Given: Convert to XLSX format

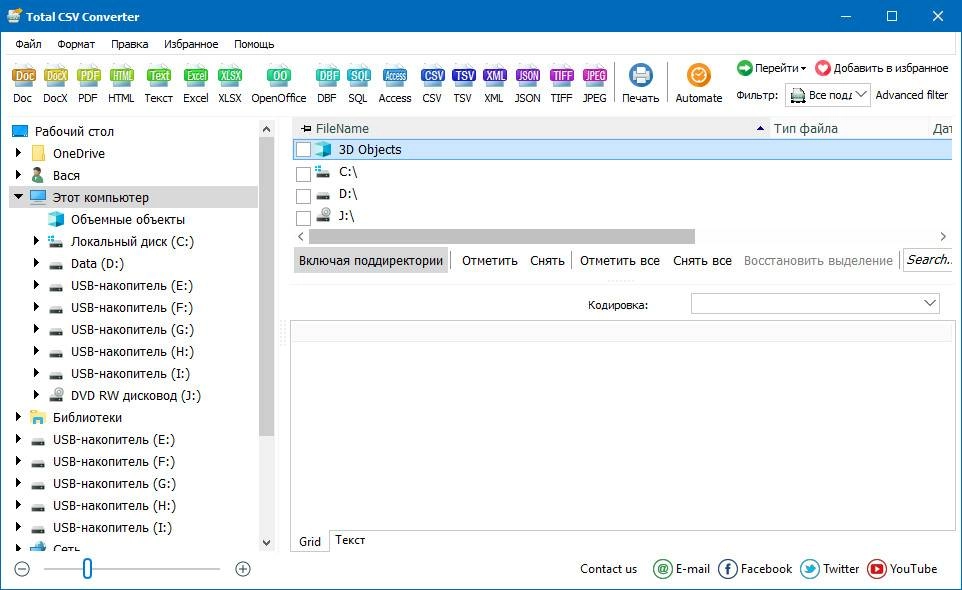Looking at the screenshot, I should tap(230, 84).
